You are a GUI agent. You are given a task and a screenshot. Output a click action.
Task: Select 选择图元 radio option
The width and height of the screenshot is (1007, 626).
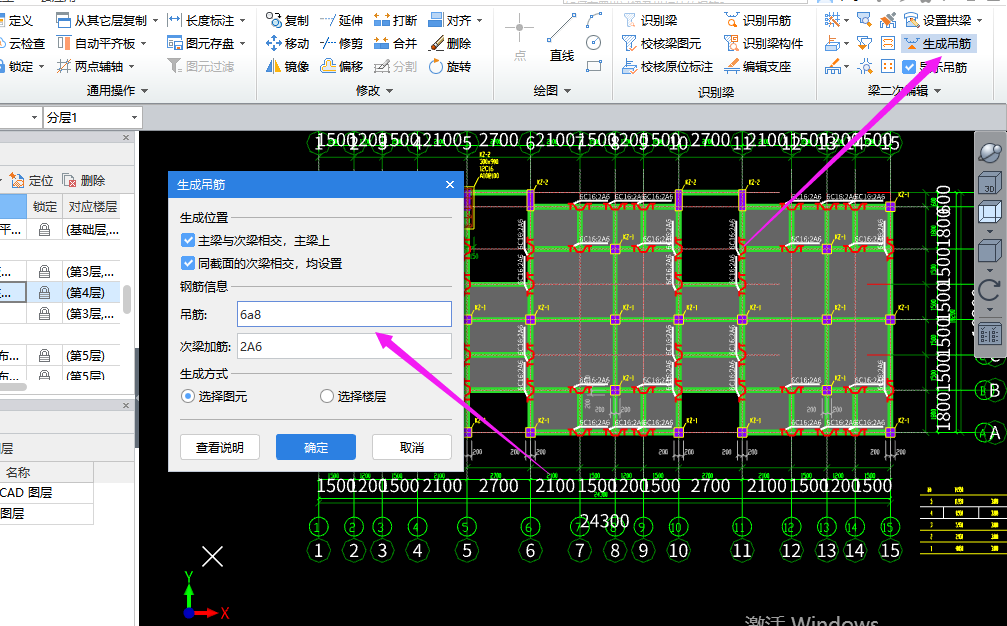pos(188,396)
